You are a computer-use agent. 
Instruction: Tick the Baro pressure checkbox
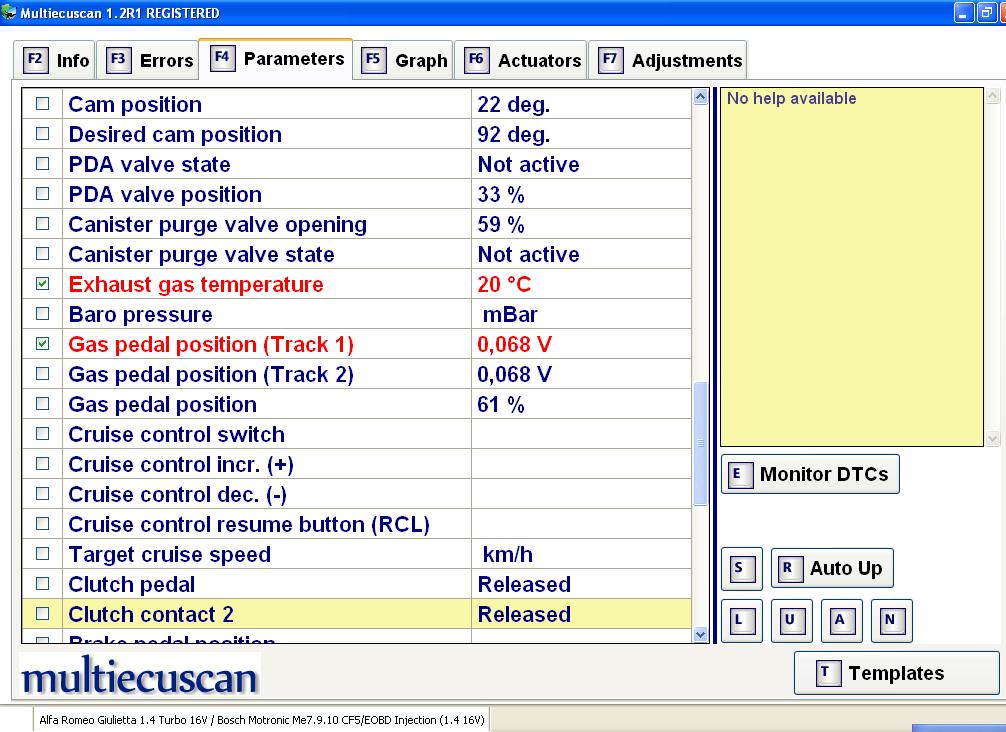click(x=42, y=314)
